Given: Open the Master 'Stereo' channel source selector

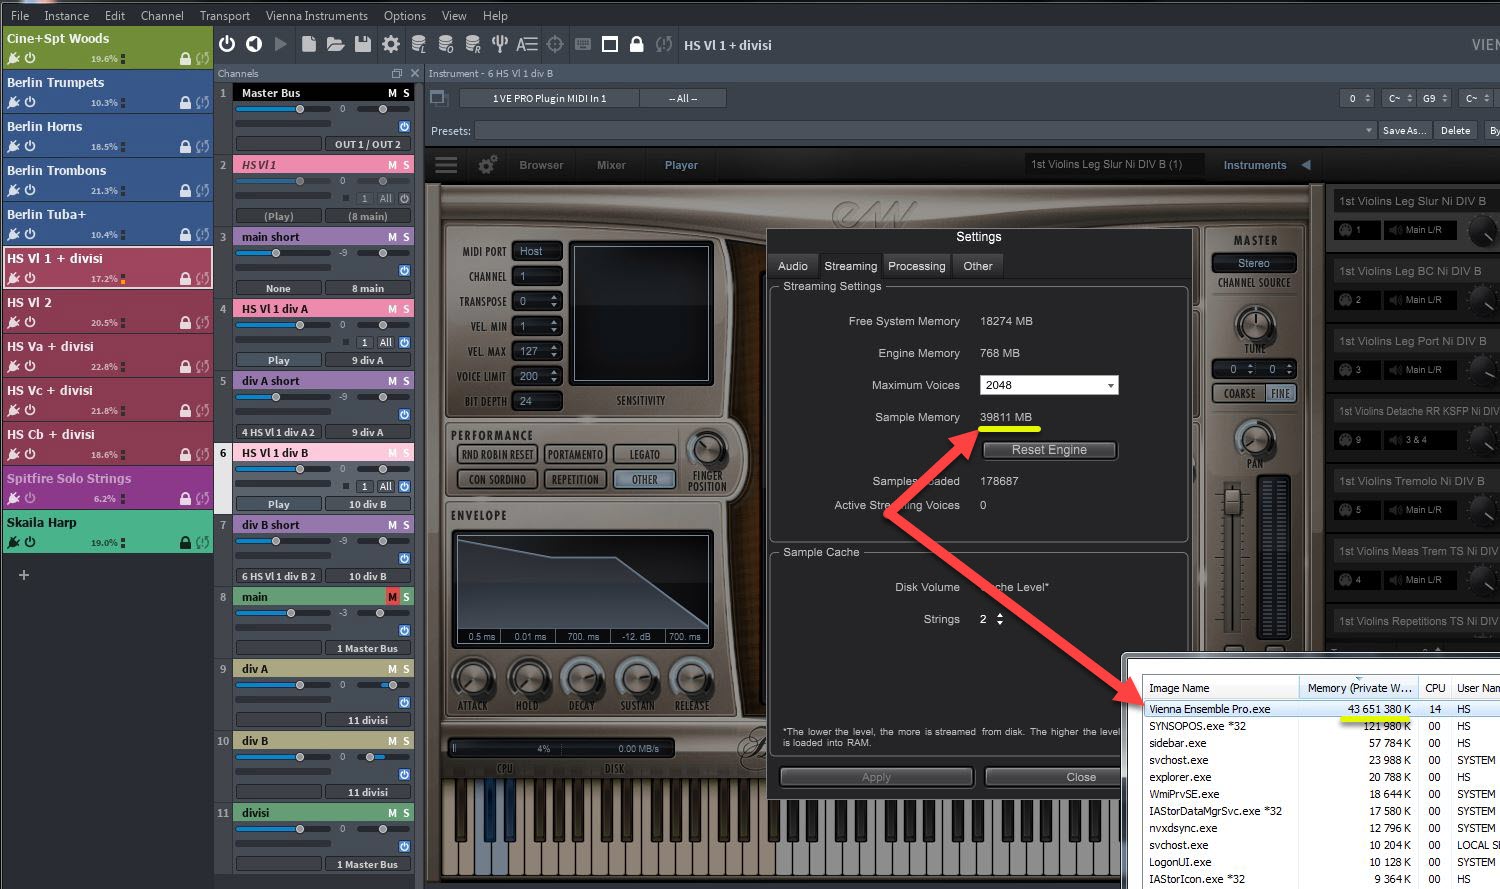Looking at the screenshot, I should click(x=1253, y=263).
